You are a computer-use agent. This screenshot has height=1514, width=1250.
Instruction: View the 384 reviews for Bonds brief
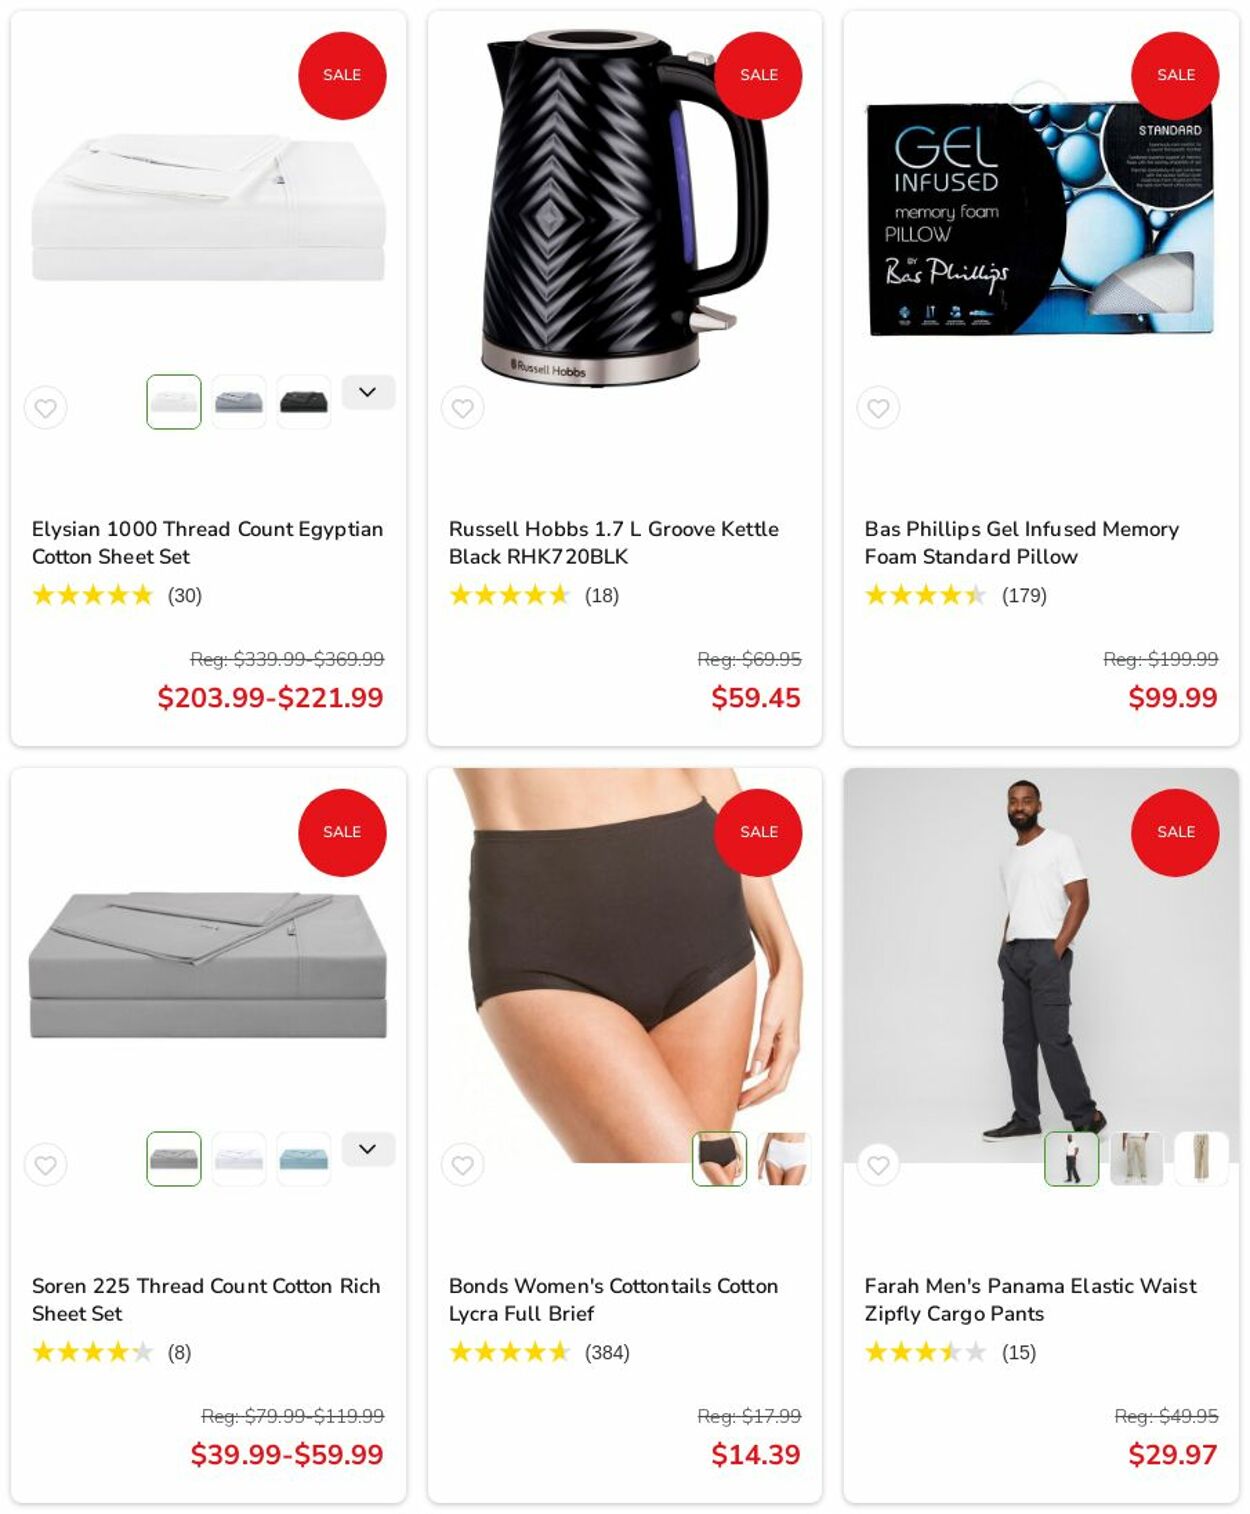tap(607, 1353)
